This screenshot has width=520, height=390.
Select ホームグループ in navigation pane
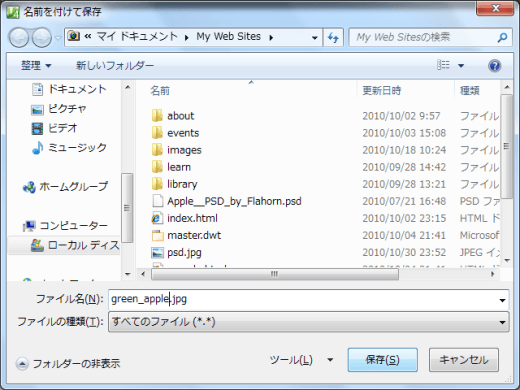coord(65,186)
